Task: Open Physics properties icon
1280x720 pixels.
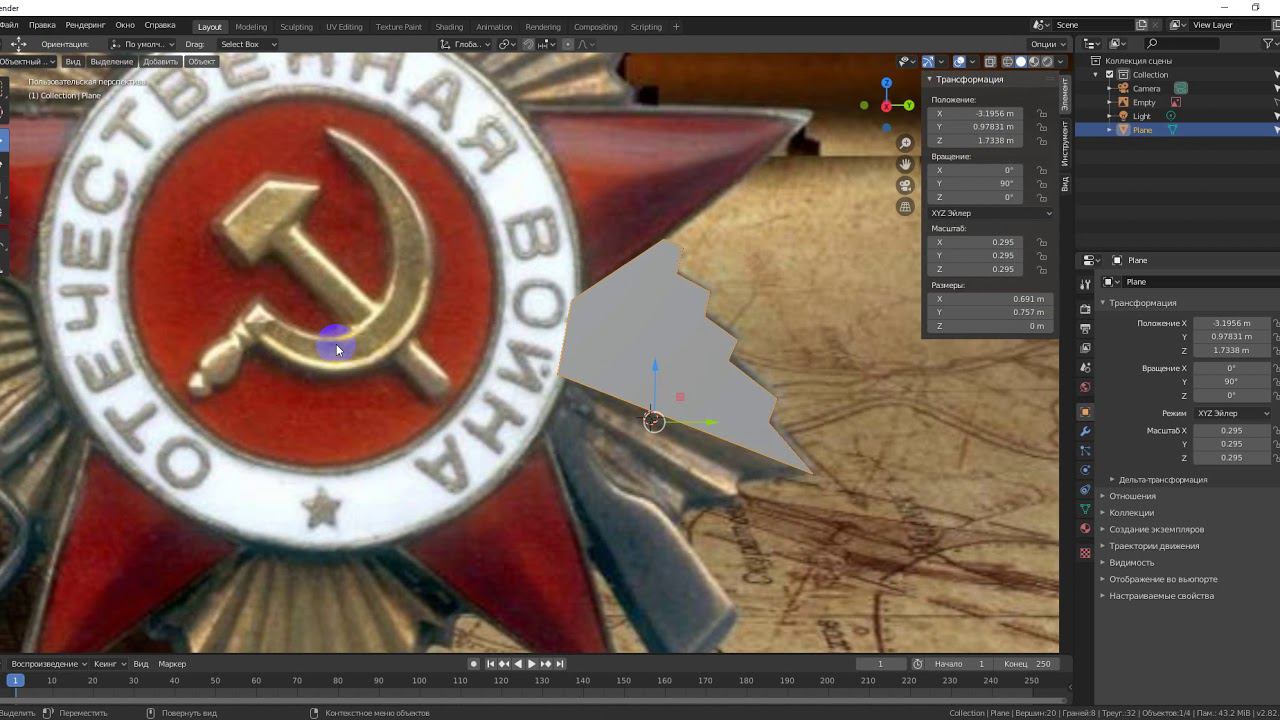Action: click(1085, 470)
